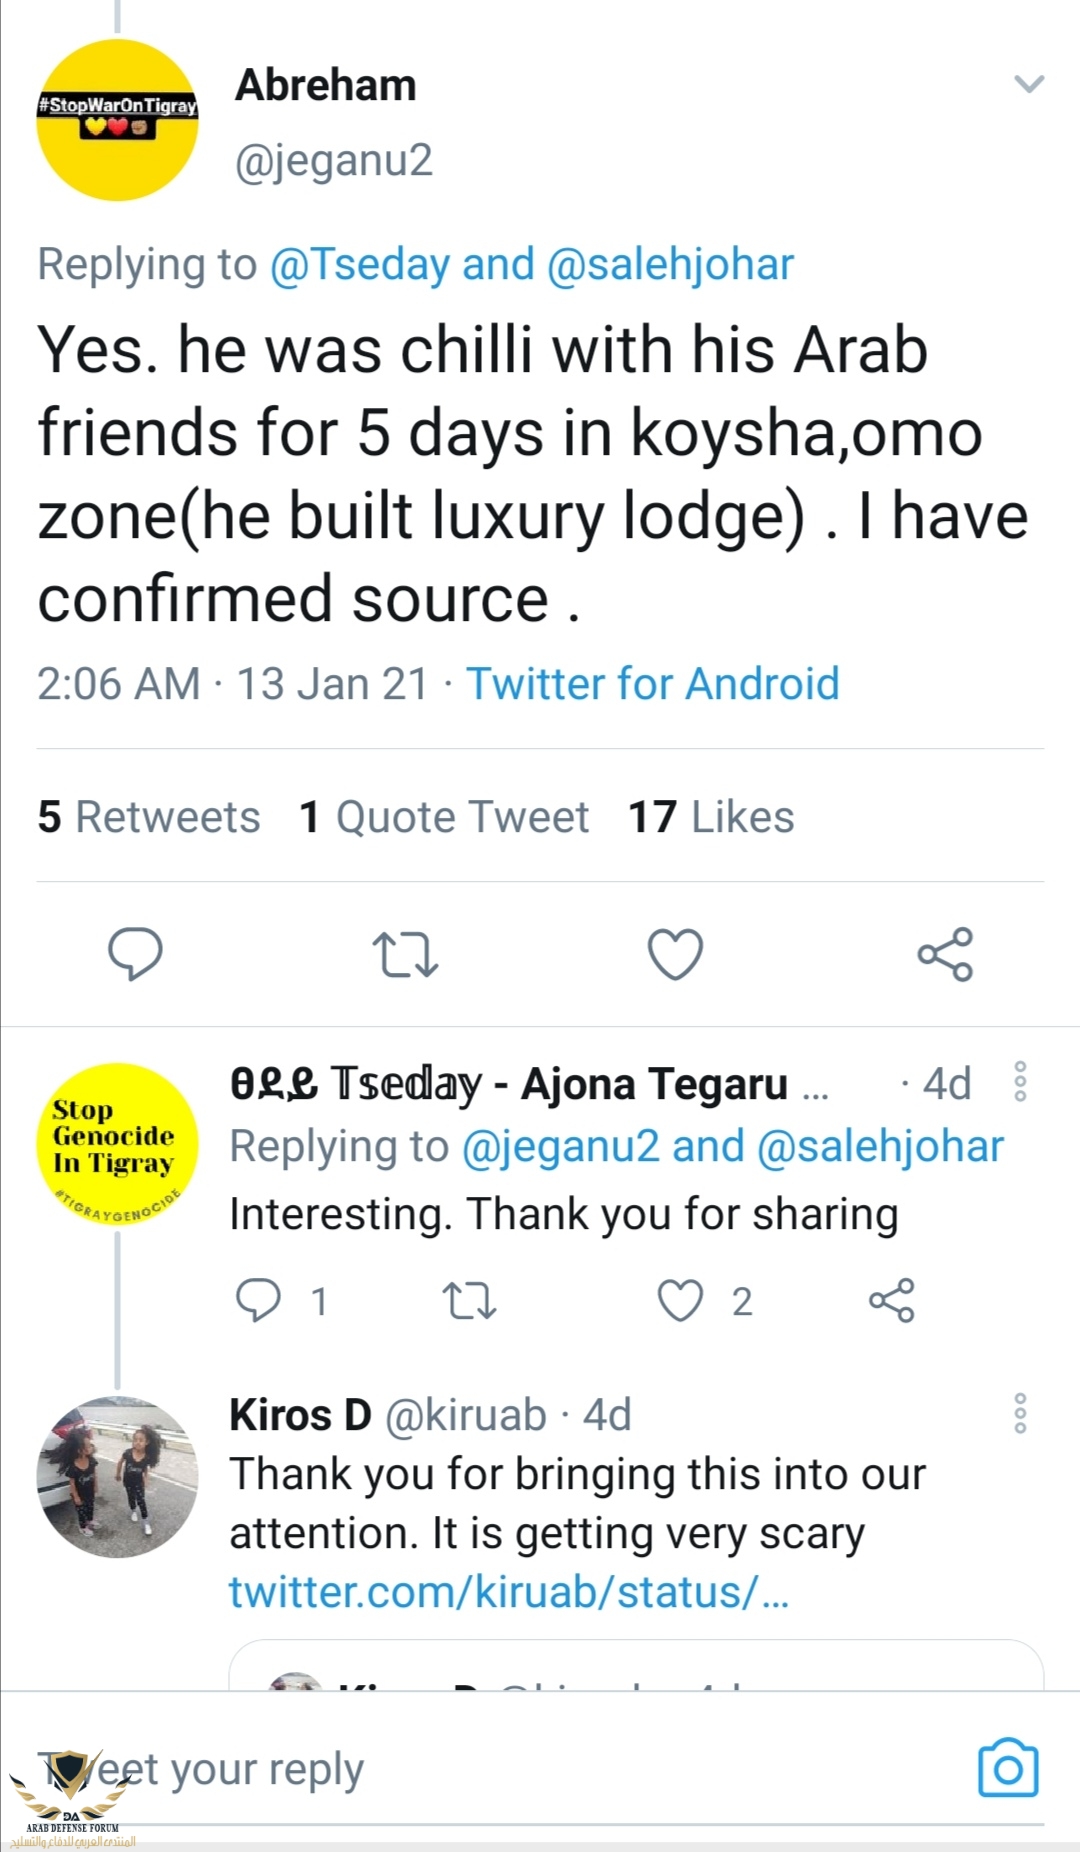The width and height of the screenshot is (1080, 1852).
Task: Open the 1 Quote Tweet list
Action: pos(444,817)
